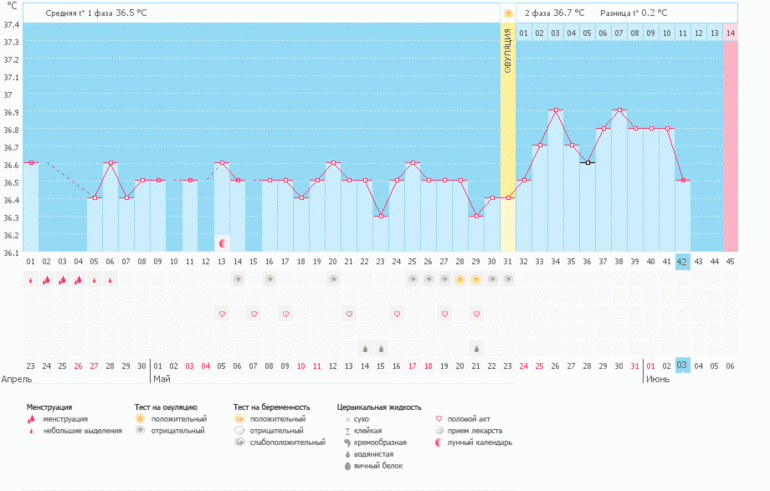Click the lowest temperature point on day 23

click(381, 216)
